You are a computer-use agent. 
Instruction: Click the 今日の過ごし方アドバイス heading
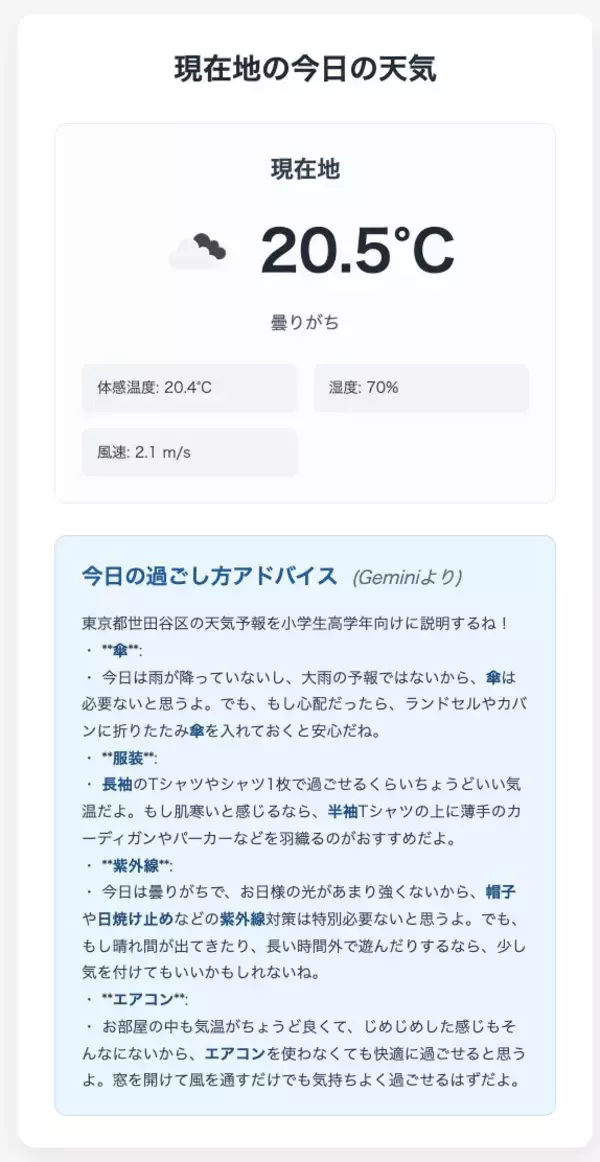[209, 576]
